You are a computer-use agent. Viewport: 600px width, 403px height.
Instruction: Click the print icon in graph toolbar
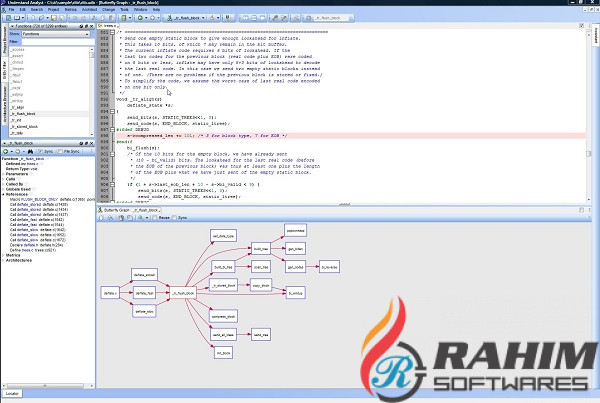click(110, 218)
